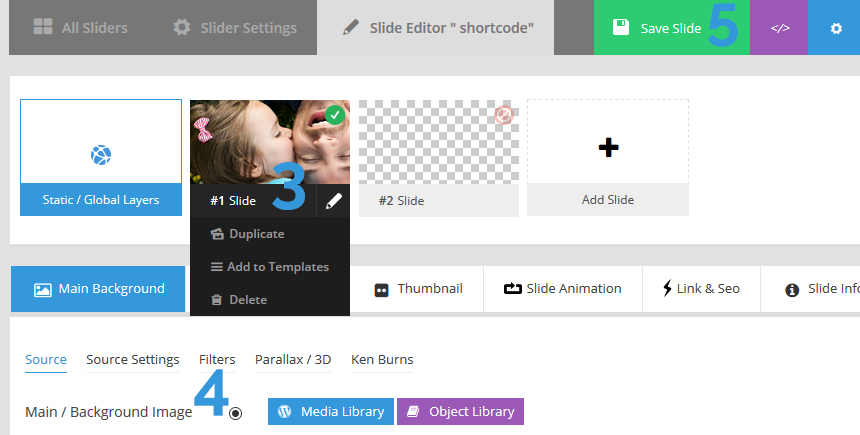Image resolution: width=860 pixels, height=435 pixels.
Task: Select the Main / Background Image radio button
Action: (x=235, y=413)
